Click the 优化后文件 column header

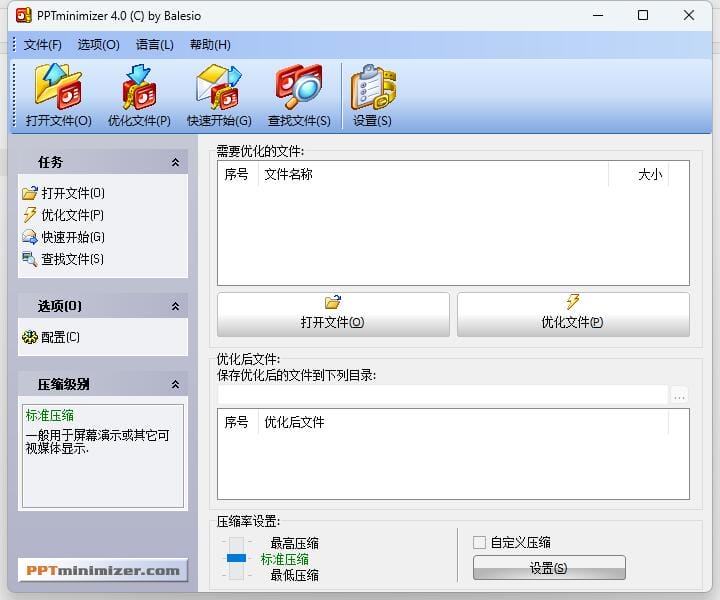(463, 422)
